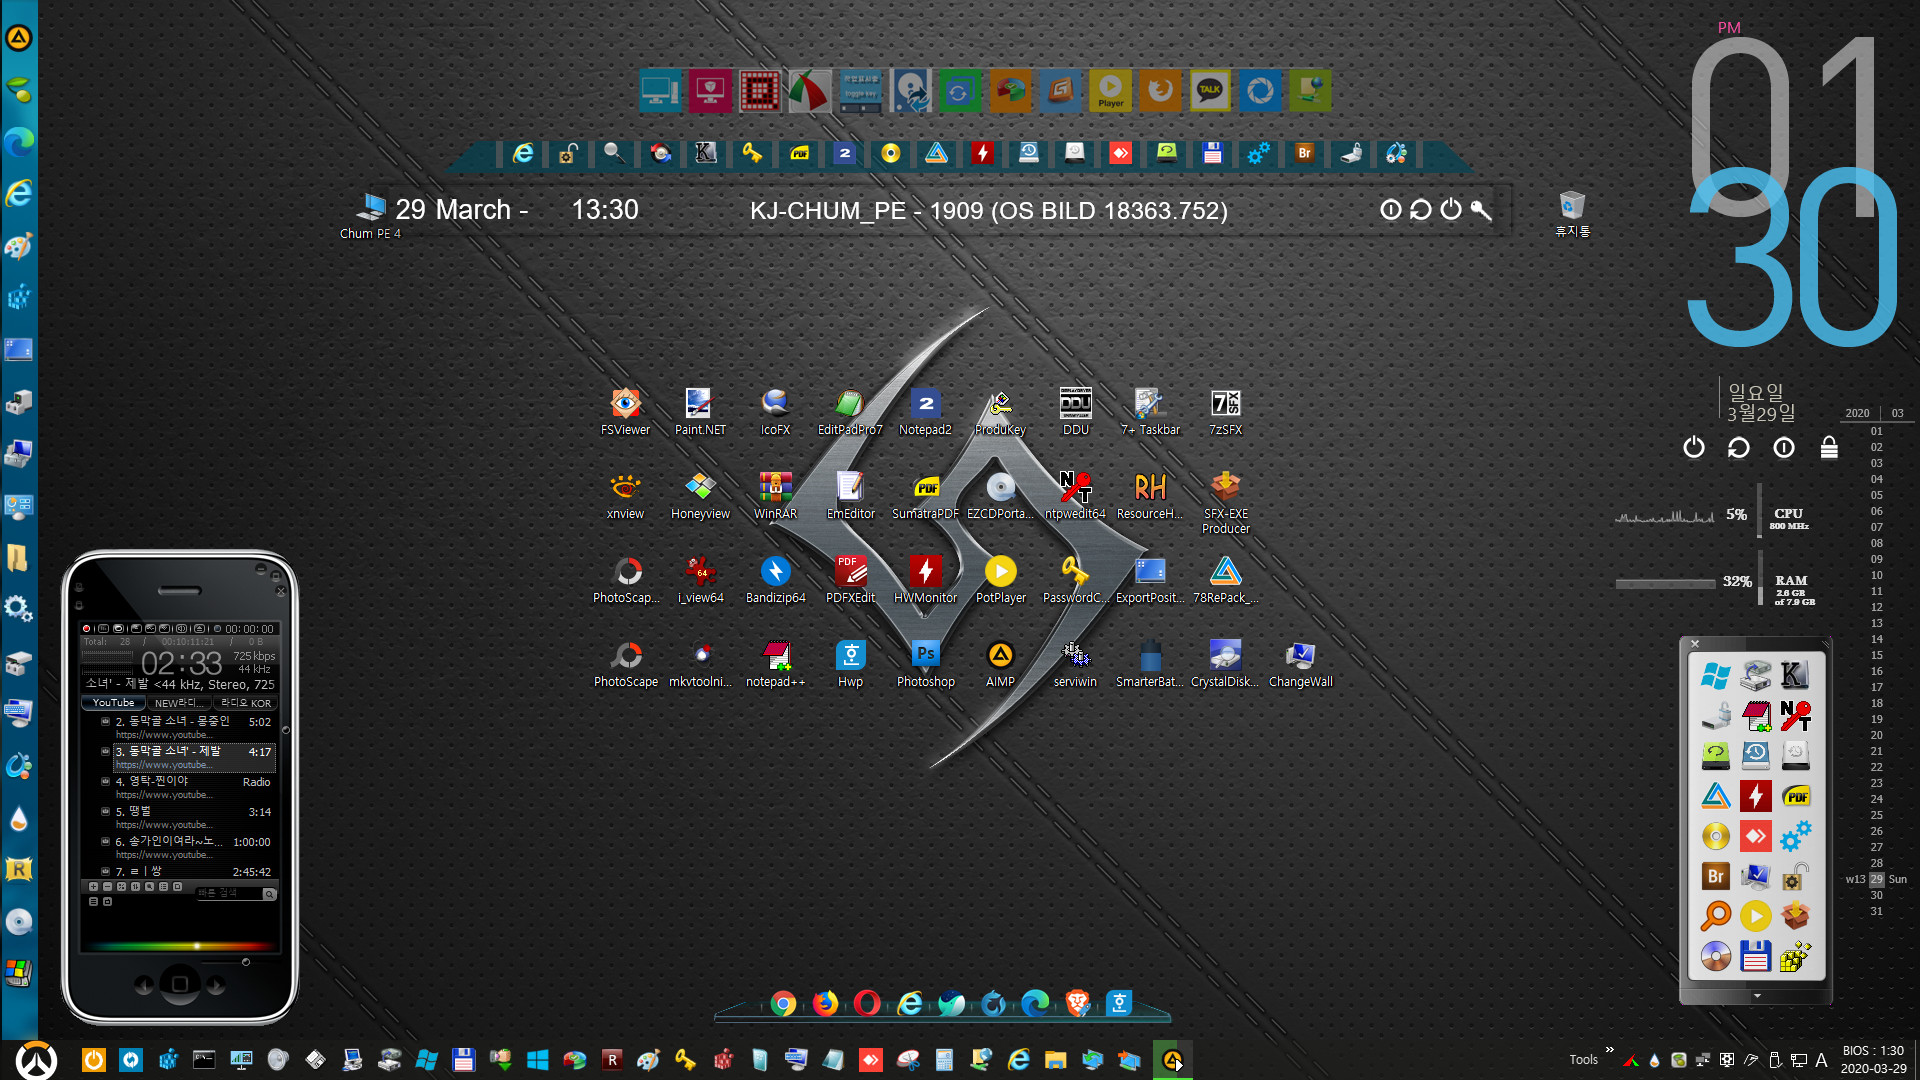Launch EditPadPro7 desktop shortcut

coord(850,412)
